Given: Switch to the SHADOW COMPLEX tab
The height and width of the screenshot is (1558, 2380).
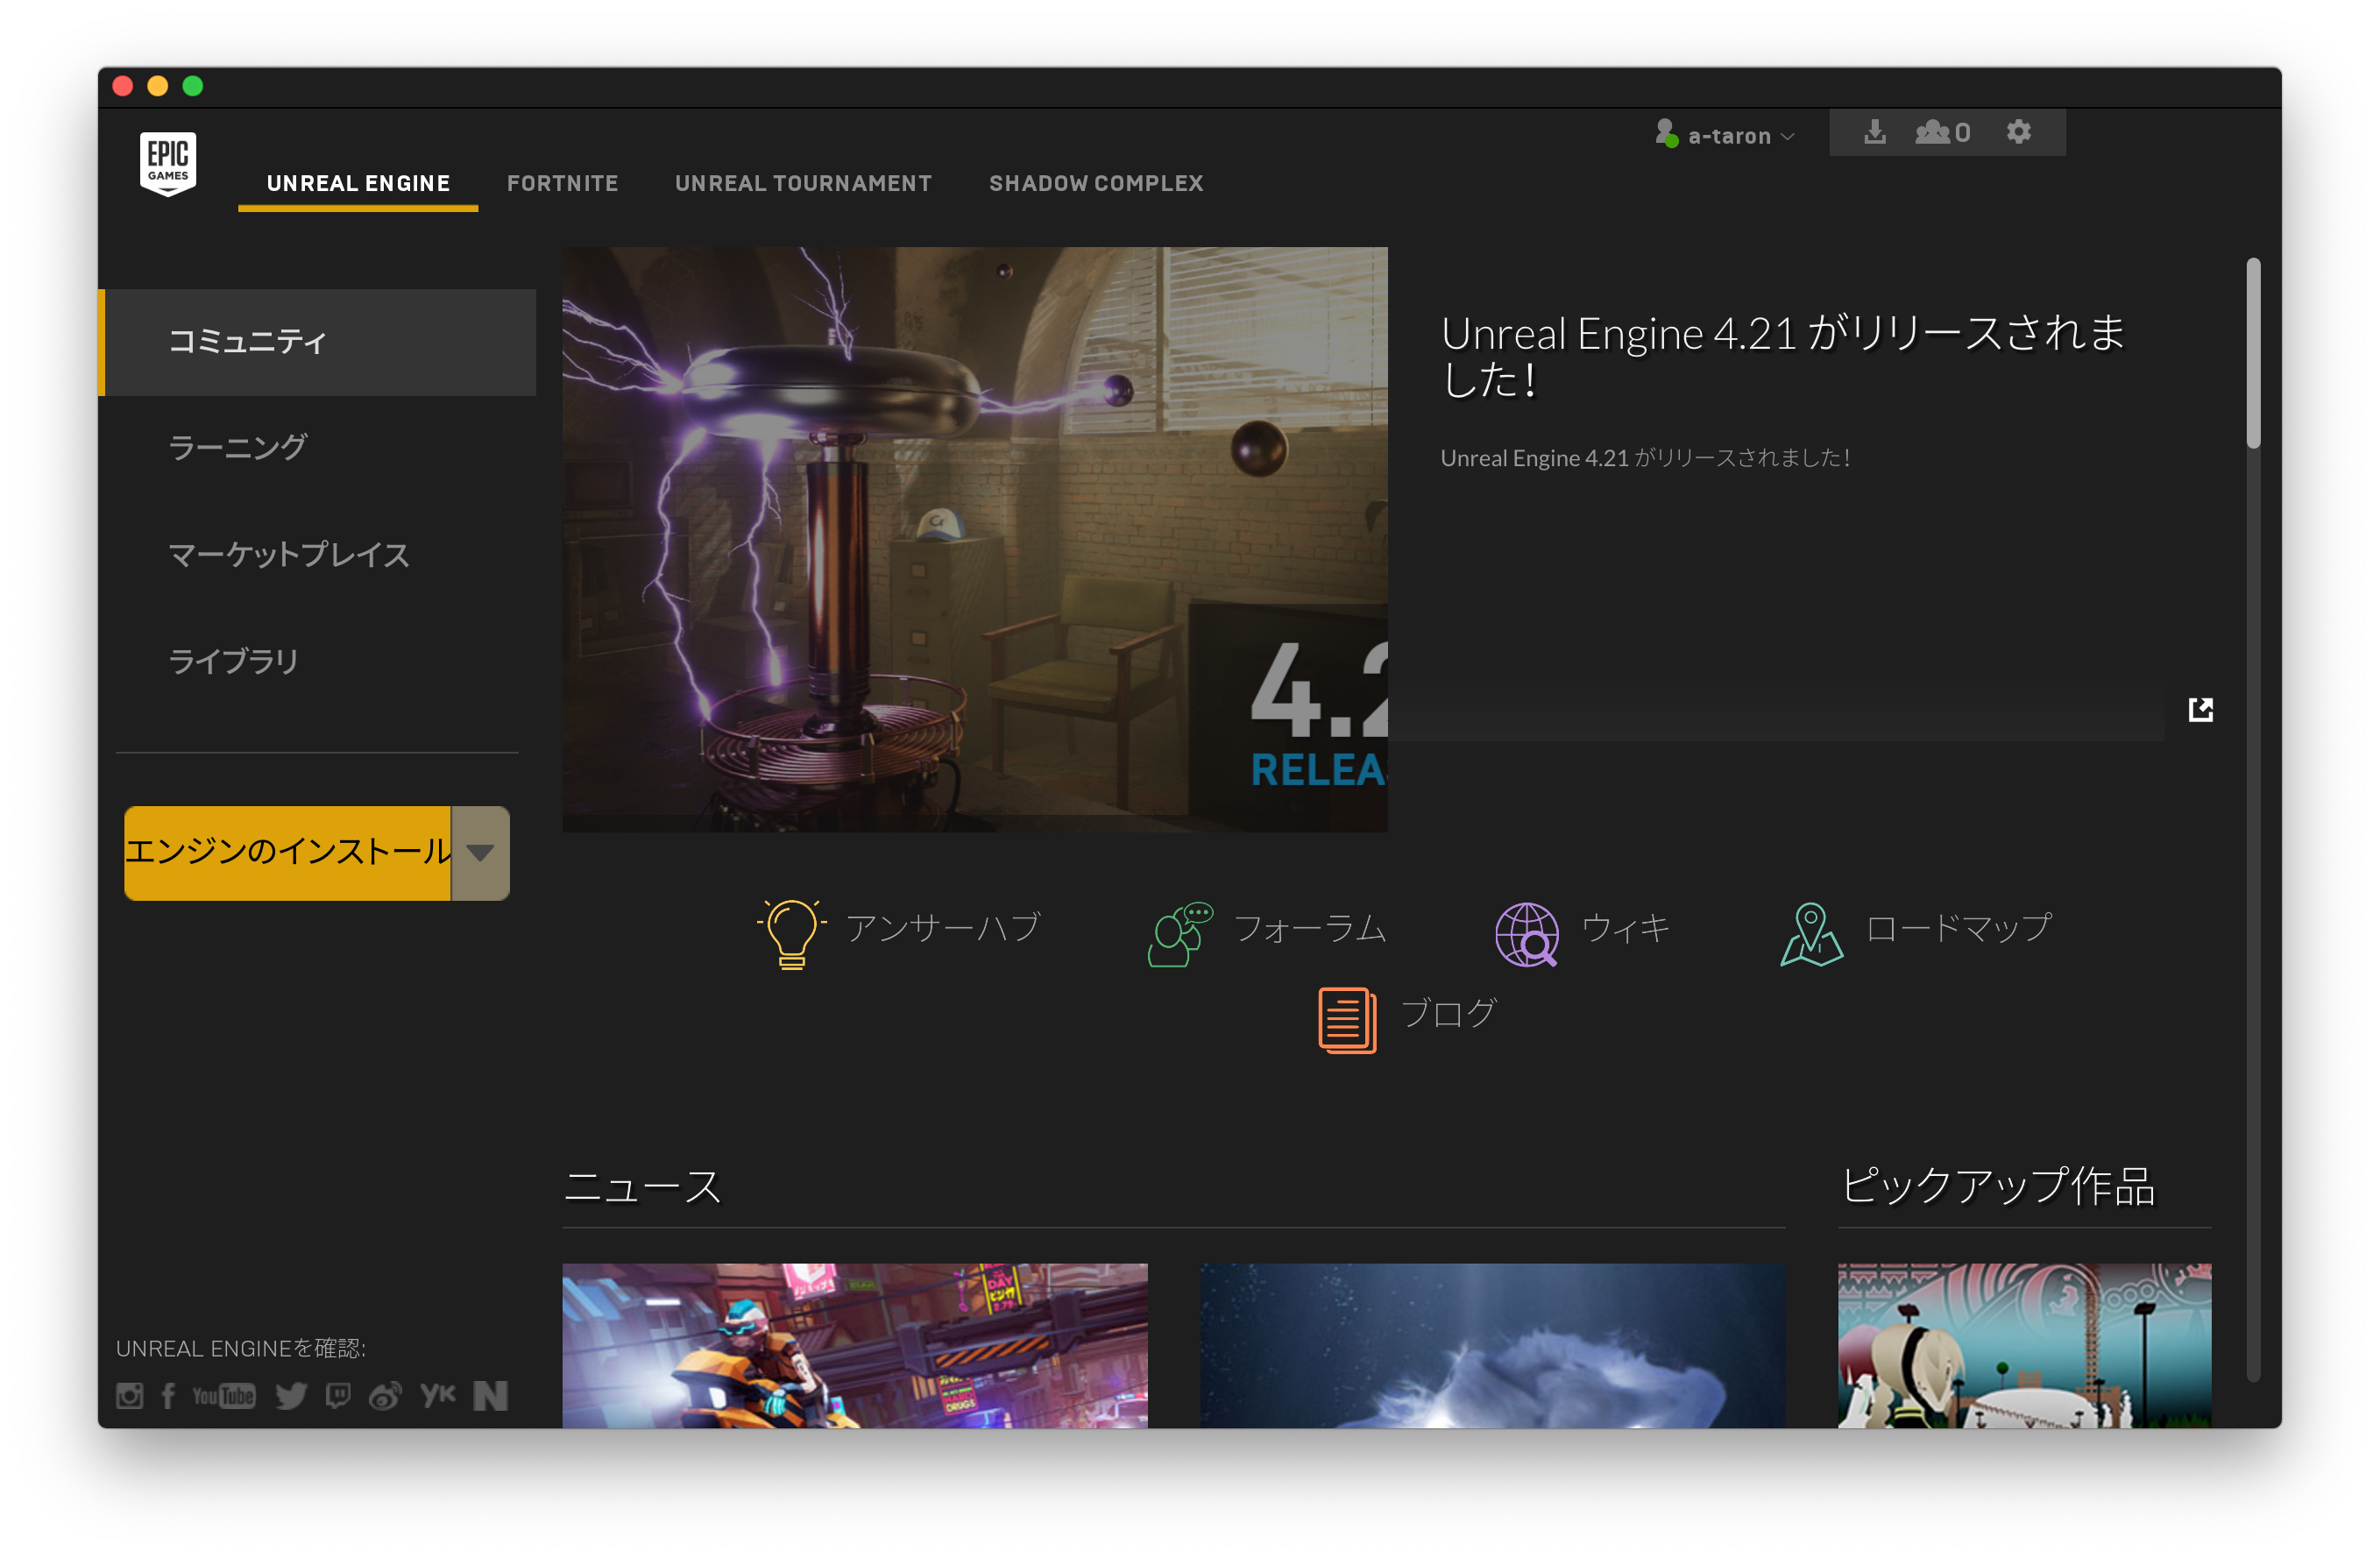Looking at the screenshot, I should (x=1096, y=183).
